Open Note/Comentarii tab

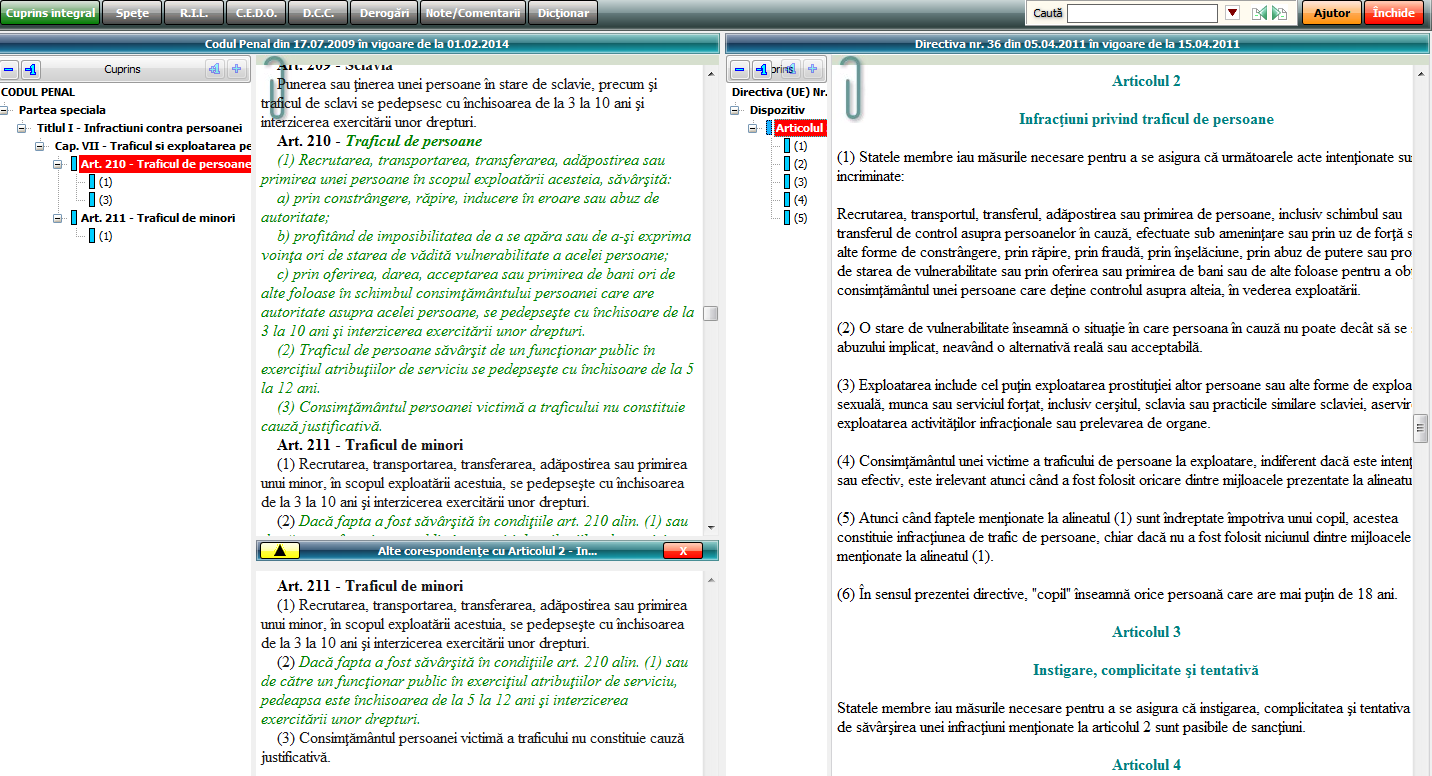pos(473,13)
